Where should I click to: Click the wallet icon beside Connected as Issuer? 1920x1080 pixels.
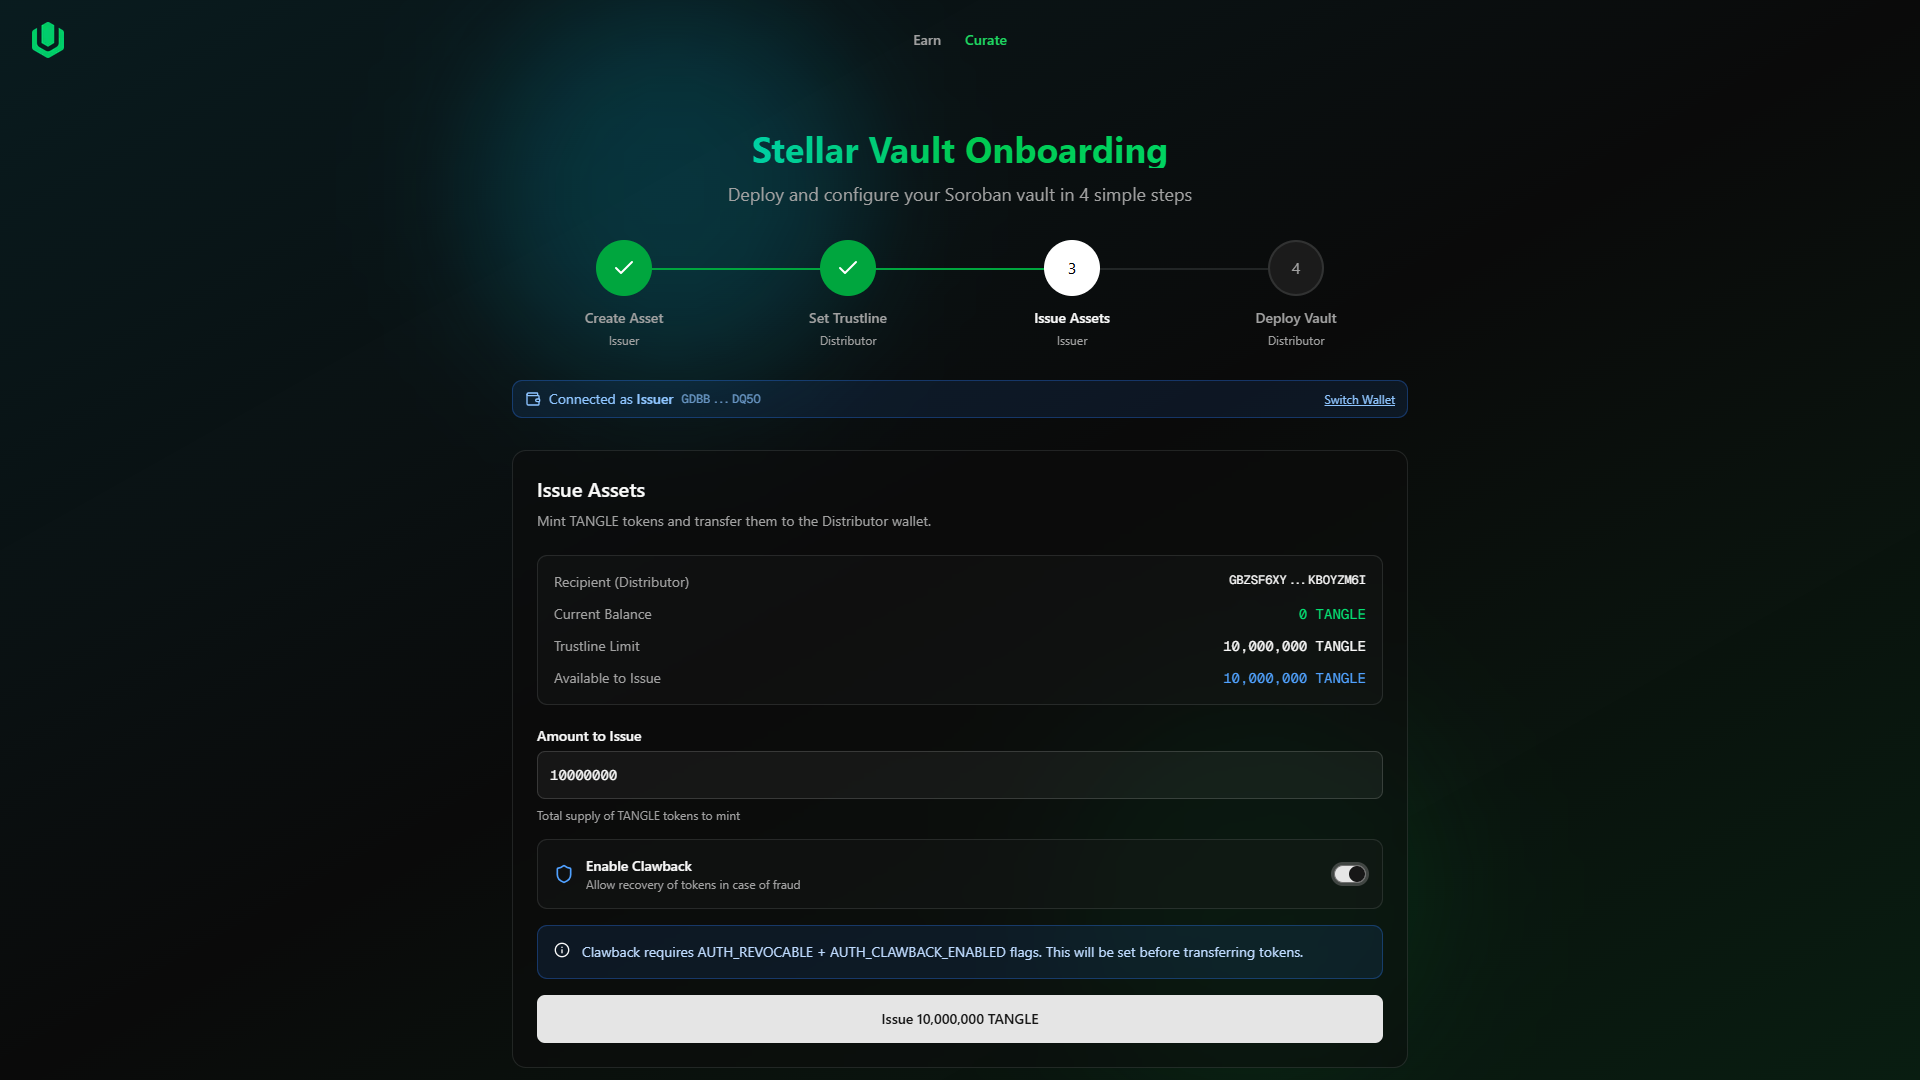tap(533, 399)
